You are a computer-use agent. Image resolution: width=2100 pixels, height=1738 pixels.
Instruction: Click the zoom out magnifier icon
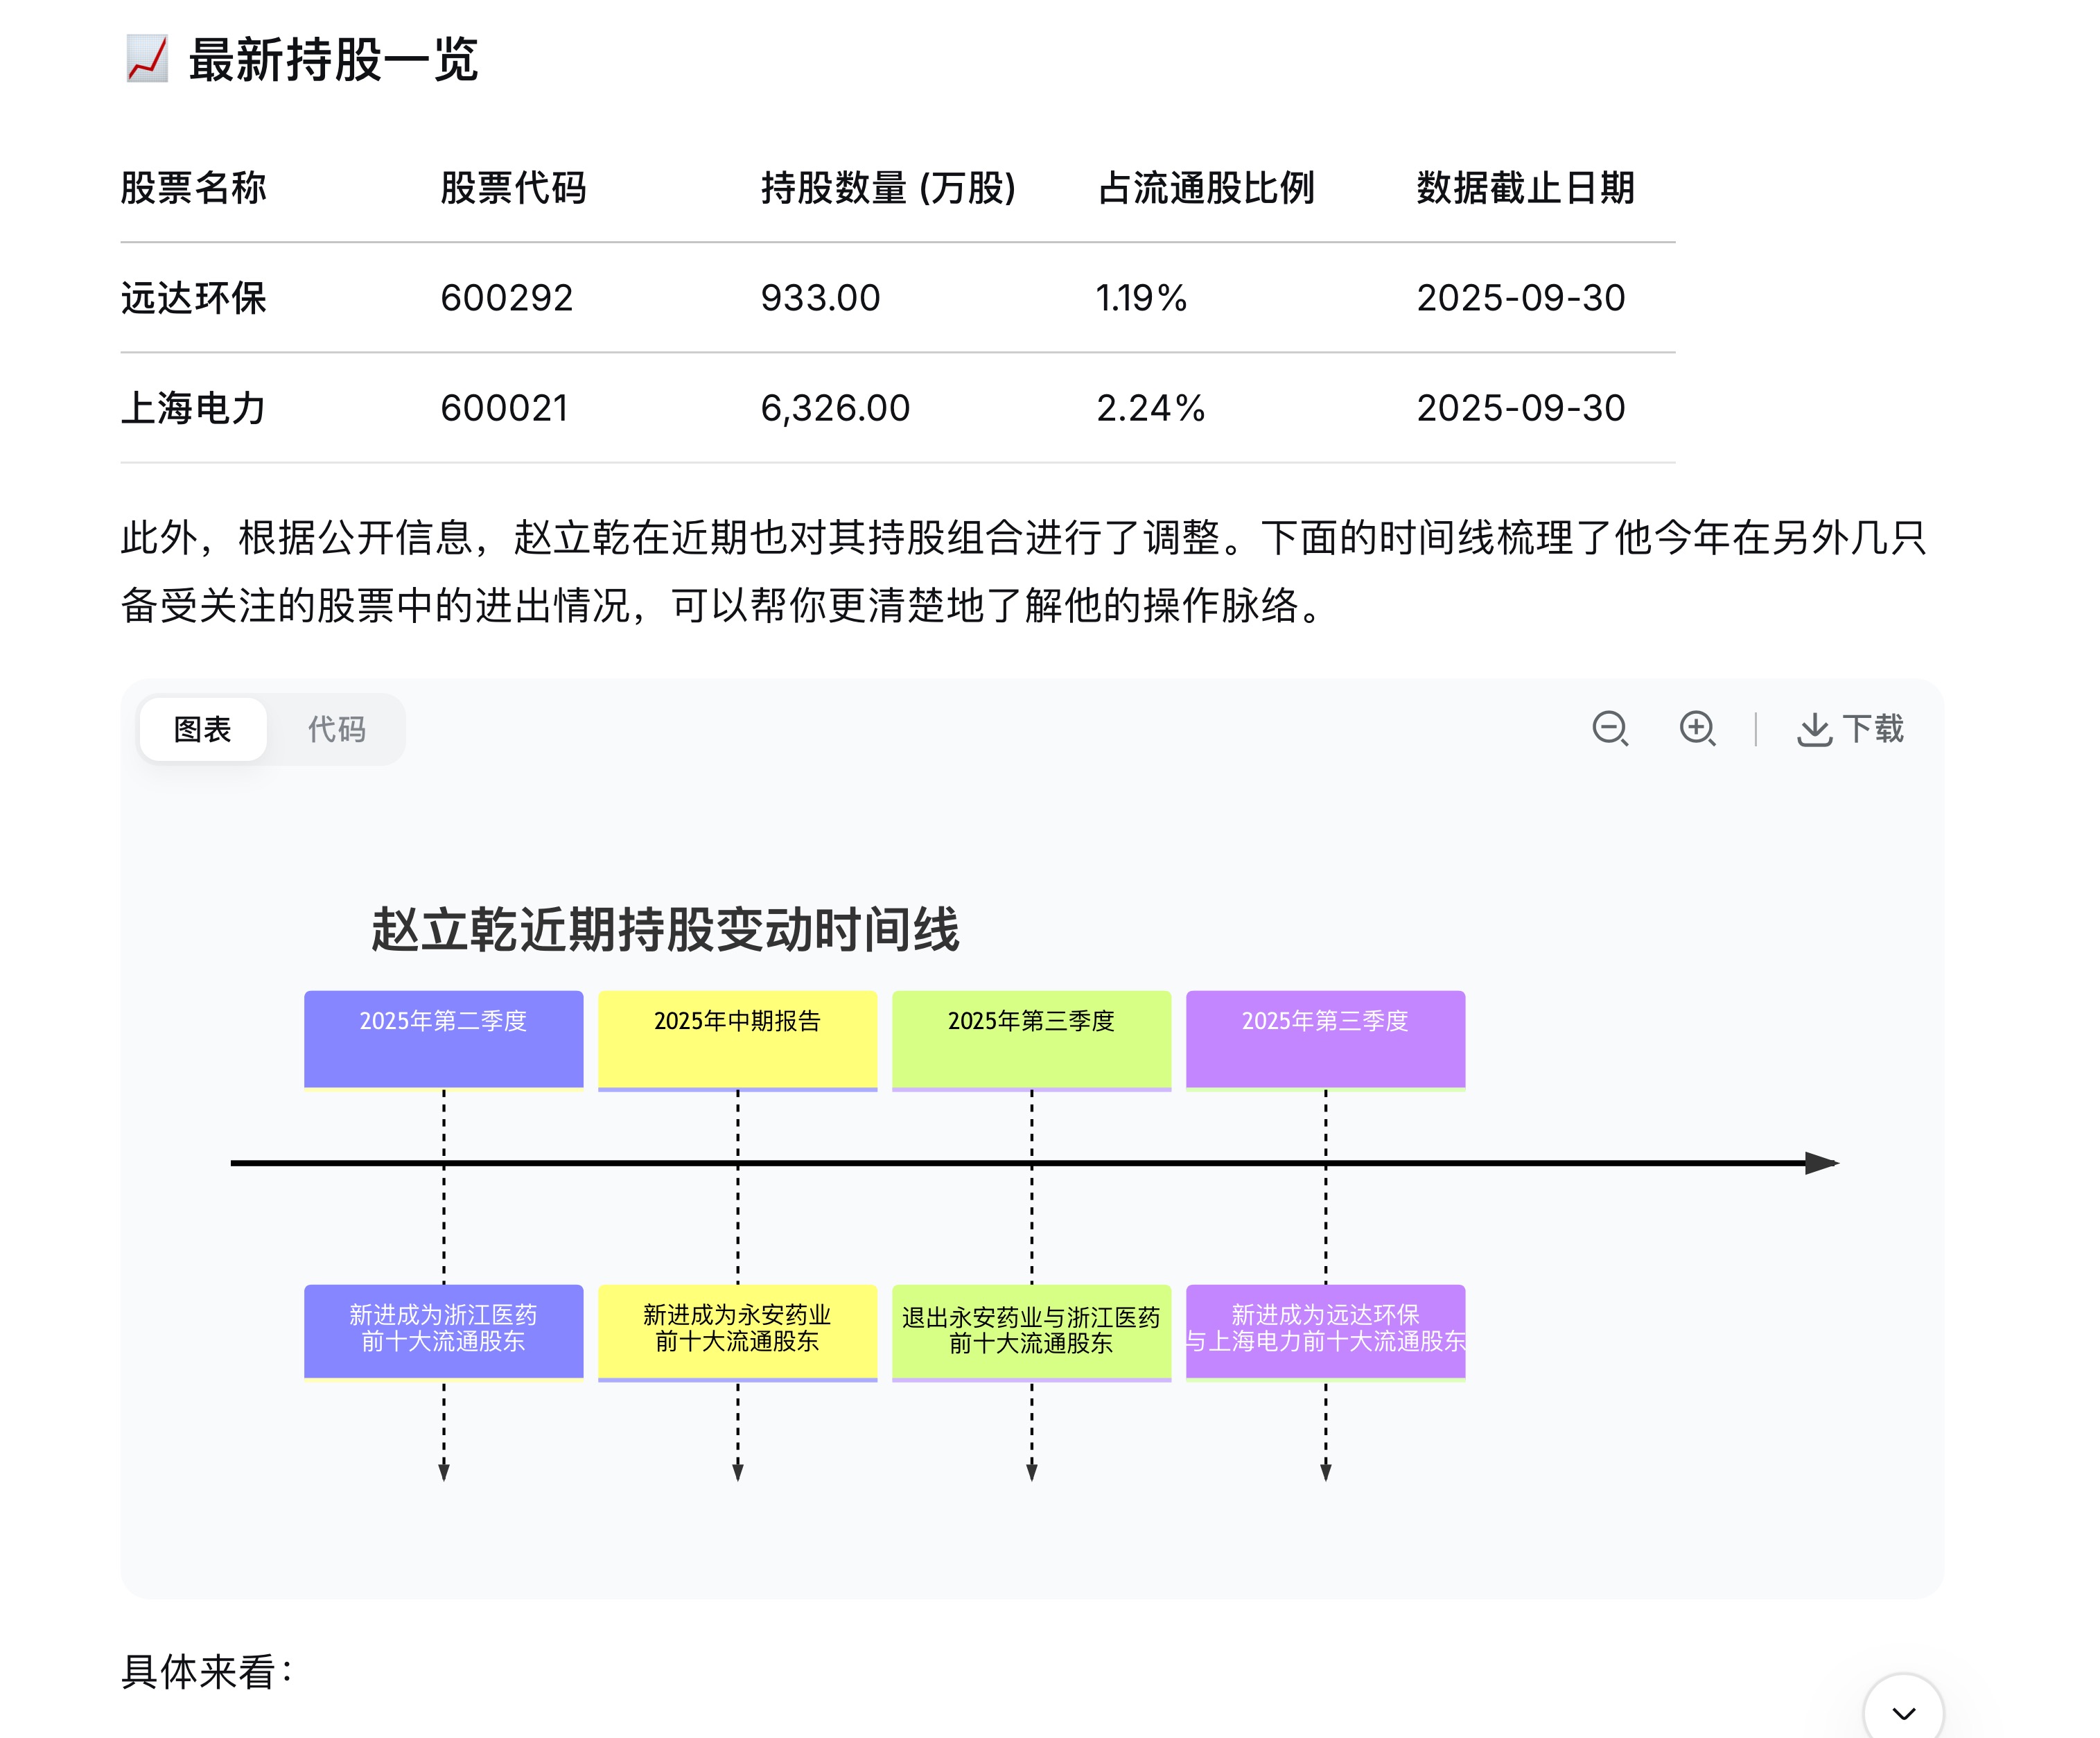tap(1609, 728)
